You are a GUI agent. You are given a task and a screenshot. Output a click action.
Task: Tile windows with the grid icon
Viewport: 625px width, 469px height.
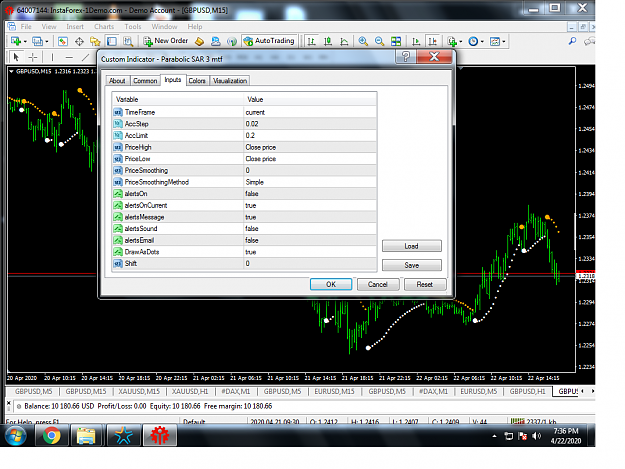pyautogui.click(x=396, y=41)
